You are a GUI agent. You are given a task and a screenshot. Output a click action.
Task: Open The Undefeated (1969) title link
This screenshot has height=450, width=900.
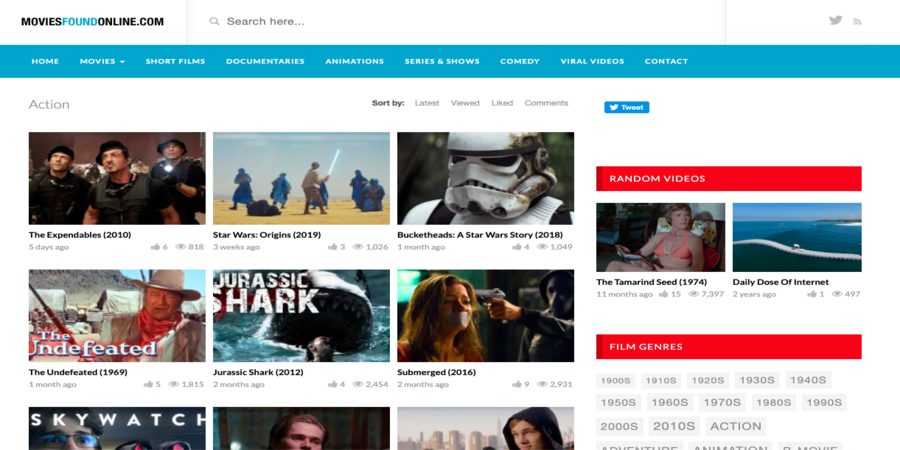point(78,372)
